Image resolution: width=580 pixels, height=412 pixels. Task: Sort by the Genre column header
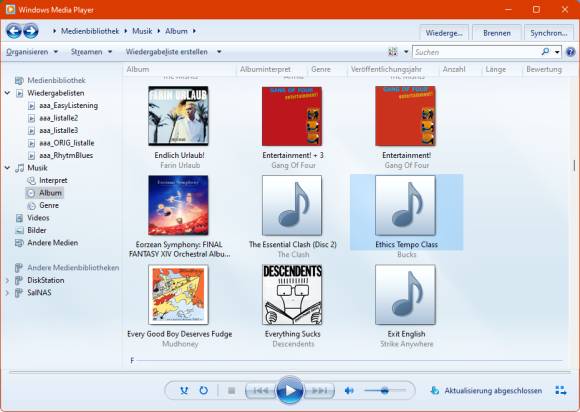tap(321, 69)
